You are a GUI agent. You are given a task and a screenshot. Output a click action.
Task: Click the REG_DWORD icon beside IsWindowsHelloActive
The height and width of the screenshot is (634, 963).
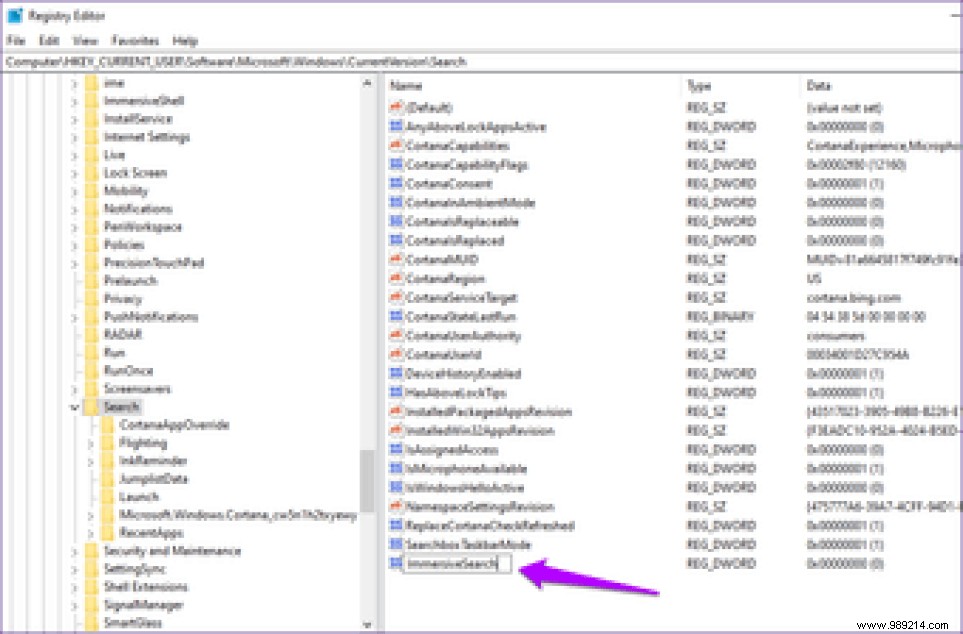[x=396, y=487]
